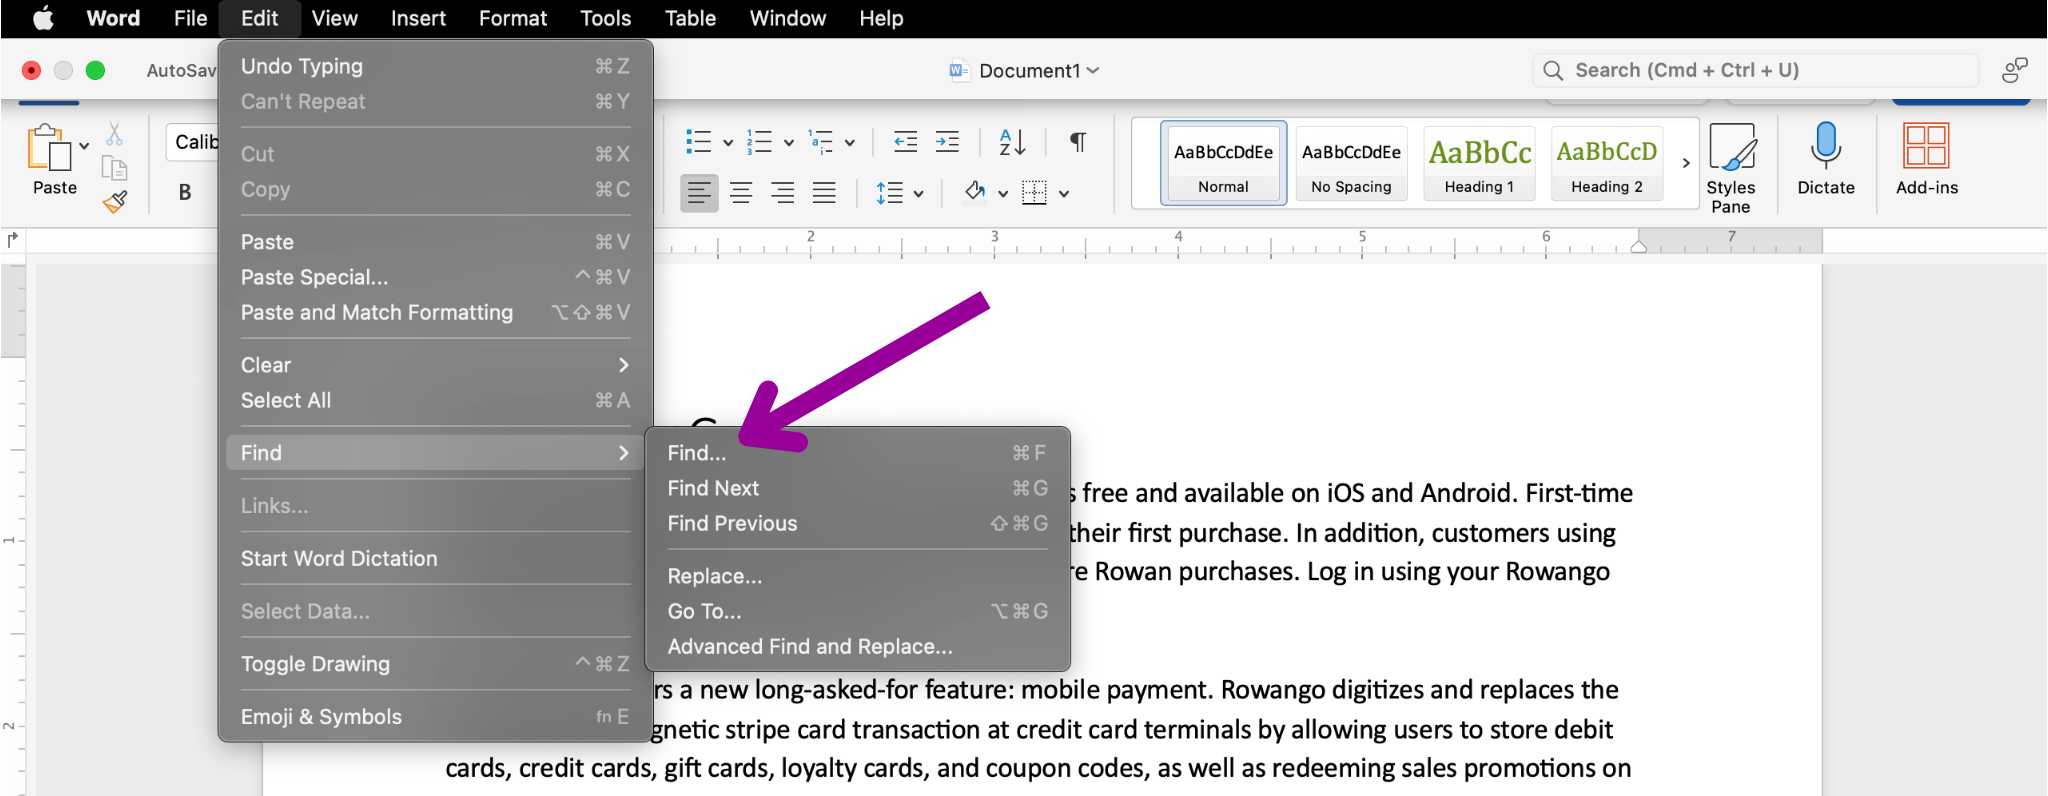
Task: Open the Table menu
Action: 690,18
